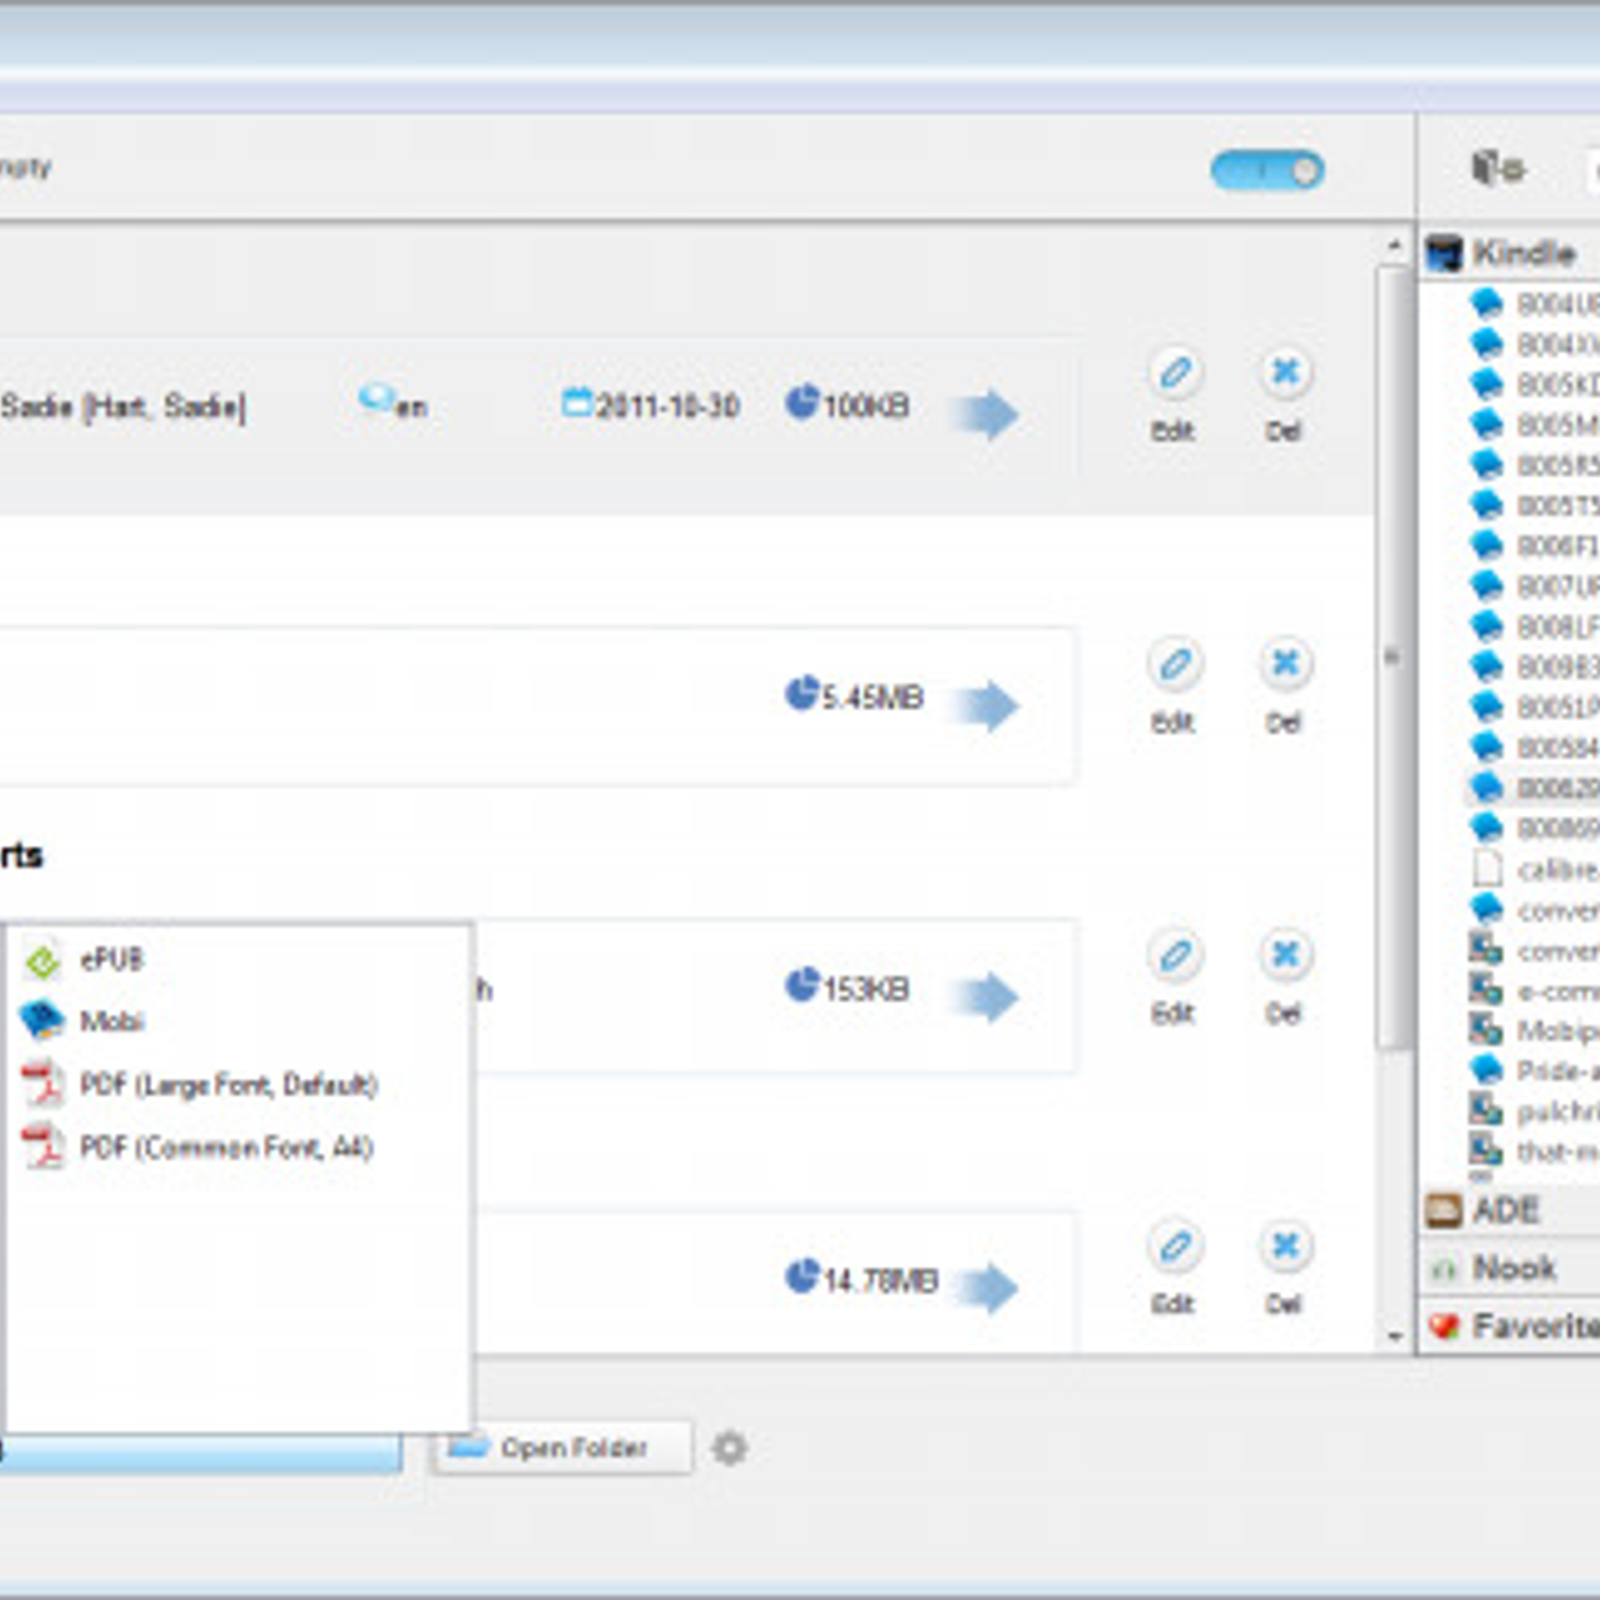Select the B008LF Kindle file
Viewport: 1600px width, 1600px height.
point(1533,626)
